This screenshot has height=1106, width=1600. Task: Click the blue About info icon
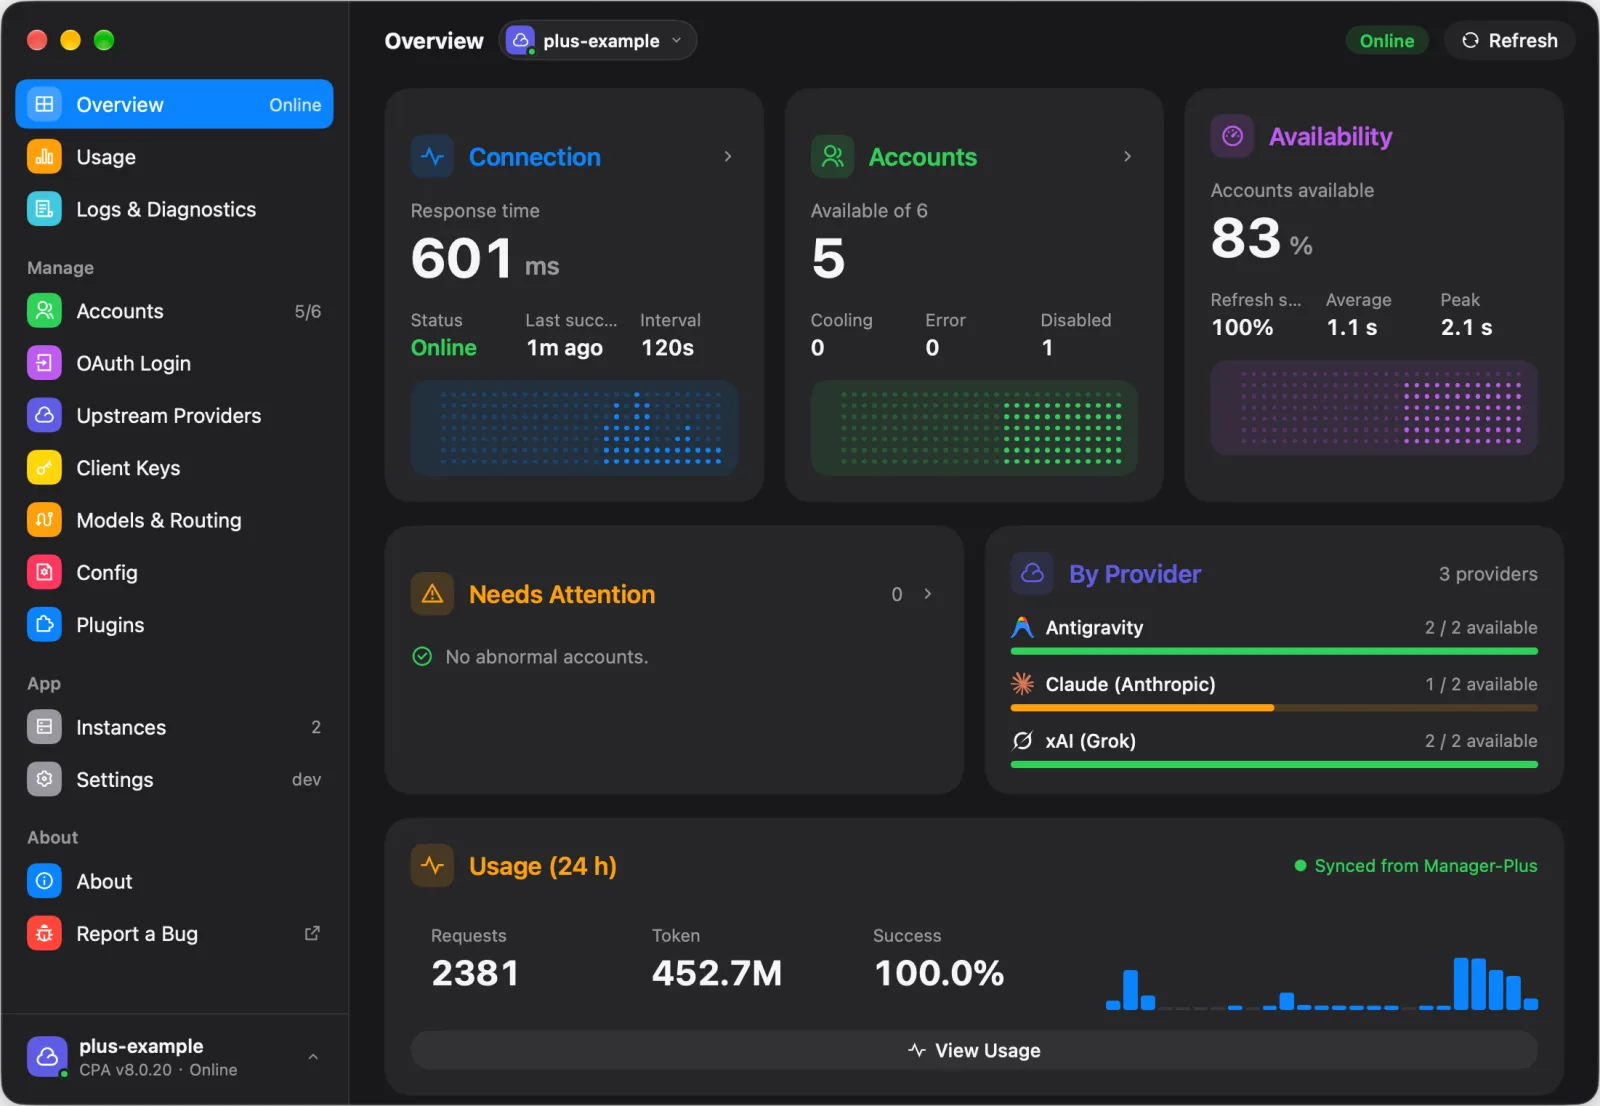pos(44,881)
